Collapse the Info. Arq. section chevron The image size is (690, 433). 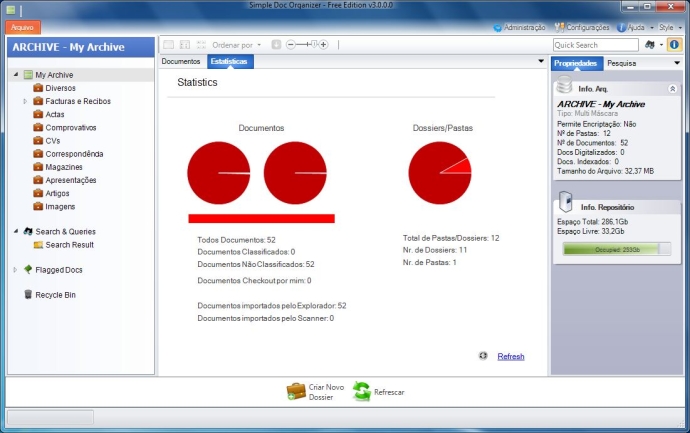tap(672, 89)
